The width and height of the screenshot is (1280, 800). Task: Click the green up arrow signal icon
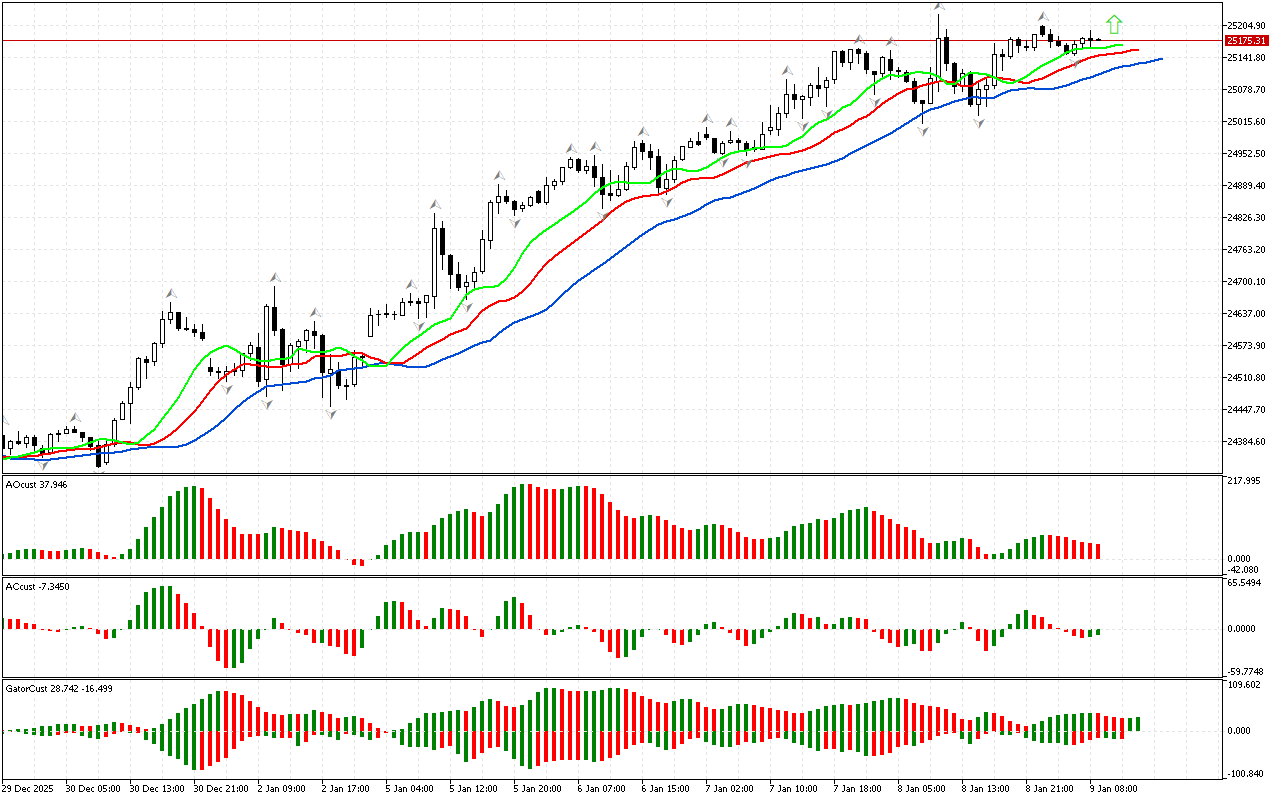click(x=1114, y=24)
